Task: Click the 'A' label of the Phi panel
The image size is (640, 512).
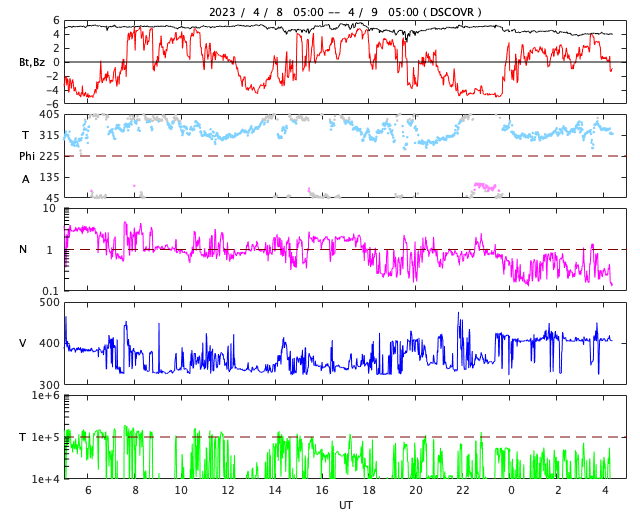Action: pyautogui.click(x=25, y=179)
